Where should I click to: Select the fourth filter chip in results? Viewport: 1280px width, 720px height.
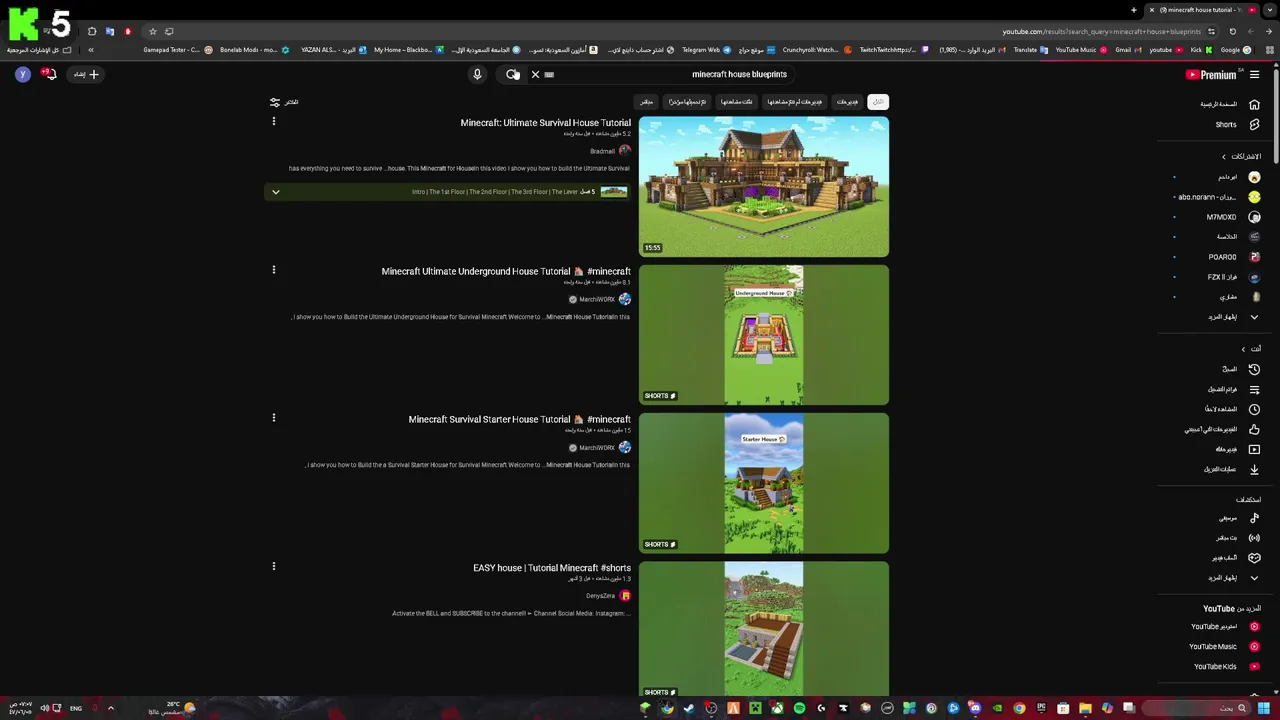pos(736,102)
